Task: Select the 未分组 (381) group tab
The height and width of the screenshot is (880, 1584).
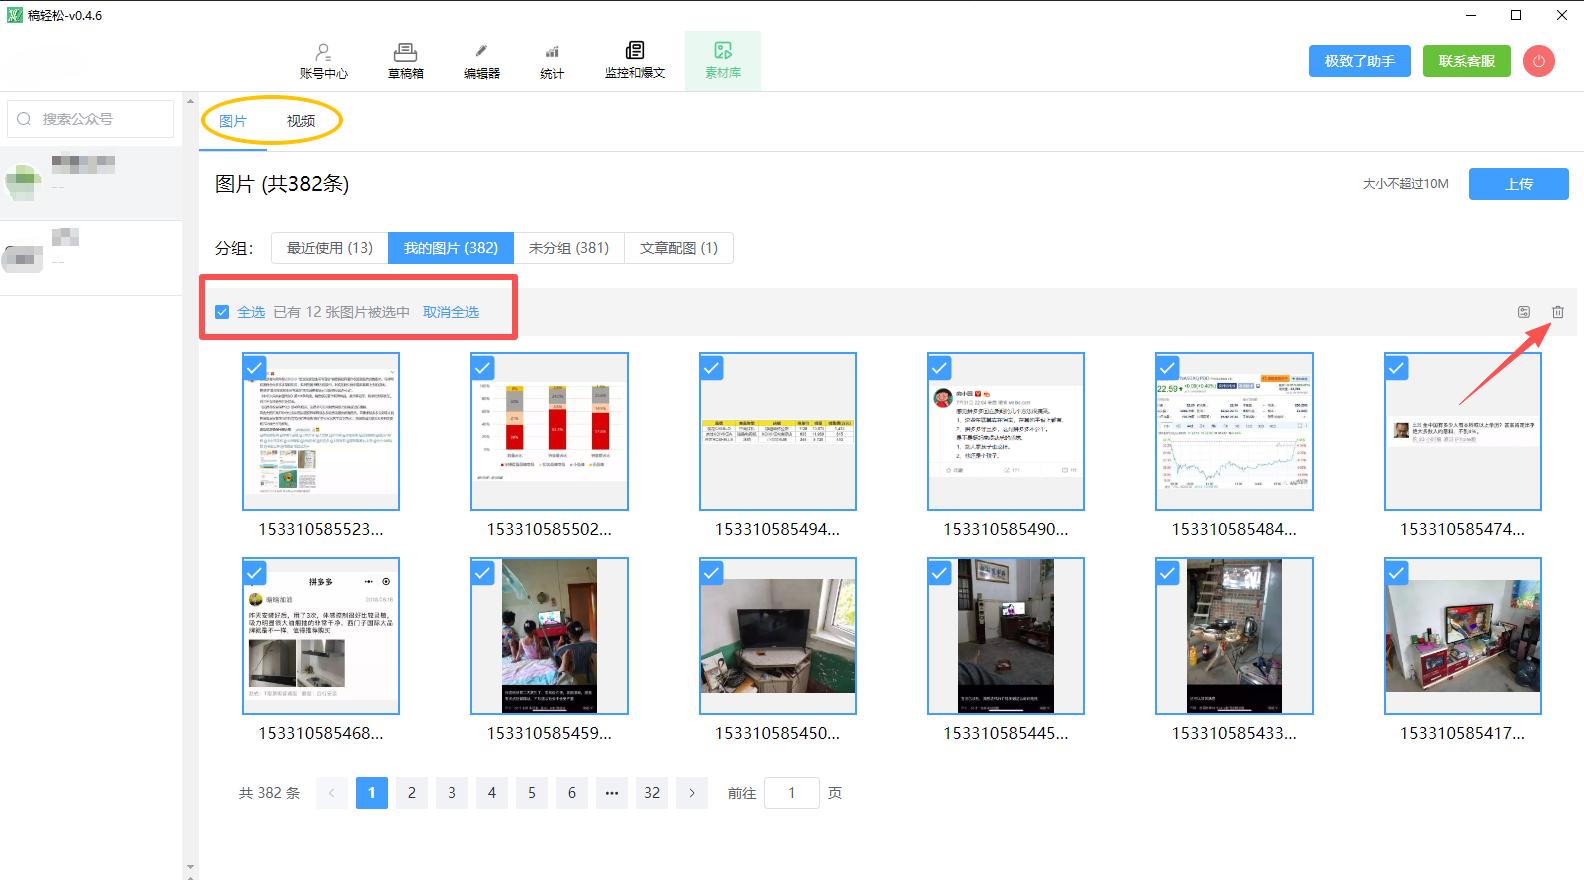Action: (x=568, y=248)
